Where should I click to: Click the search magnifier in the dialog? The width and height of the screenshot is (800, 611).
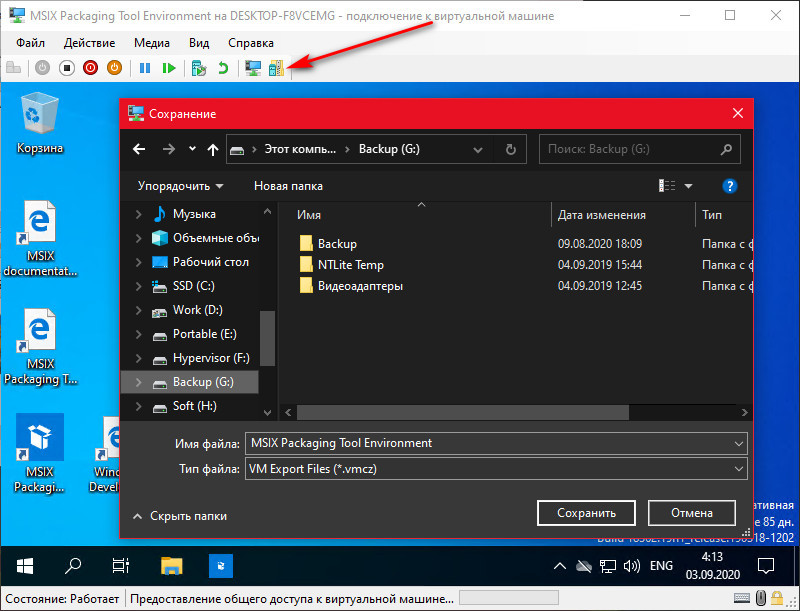pyautogui.click(x=726, y=149)
